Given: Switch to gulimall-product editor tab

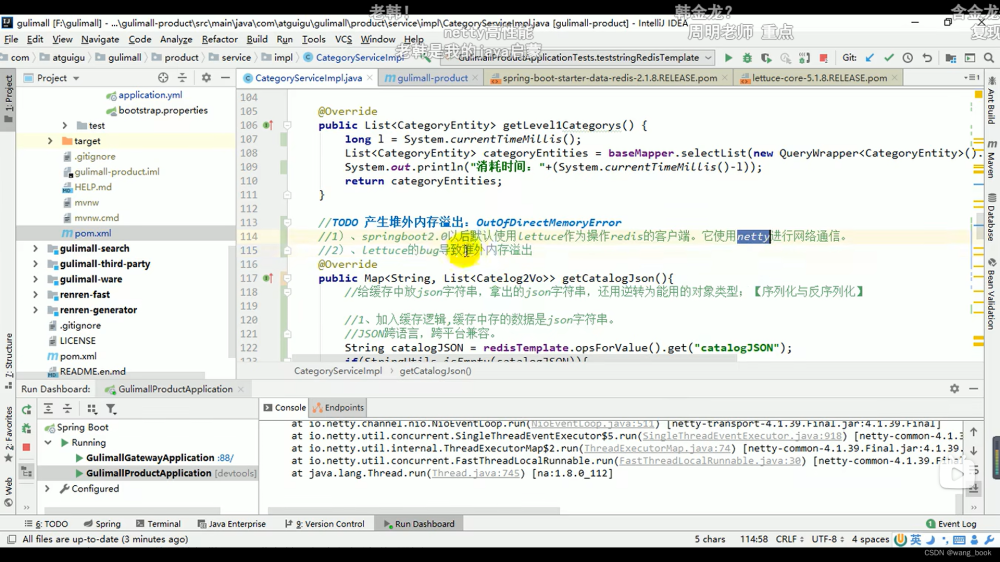Looking at the screenshot, I should [432, 78].
